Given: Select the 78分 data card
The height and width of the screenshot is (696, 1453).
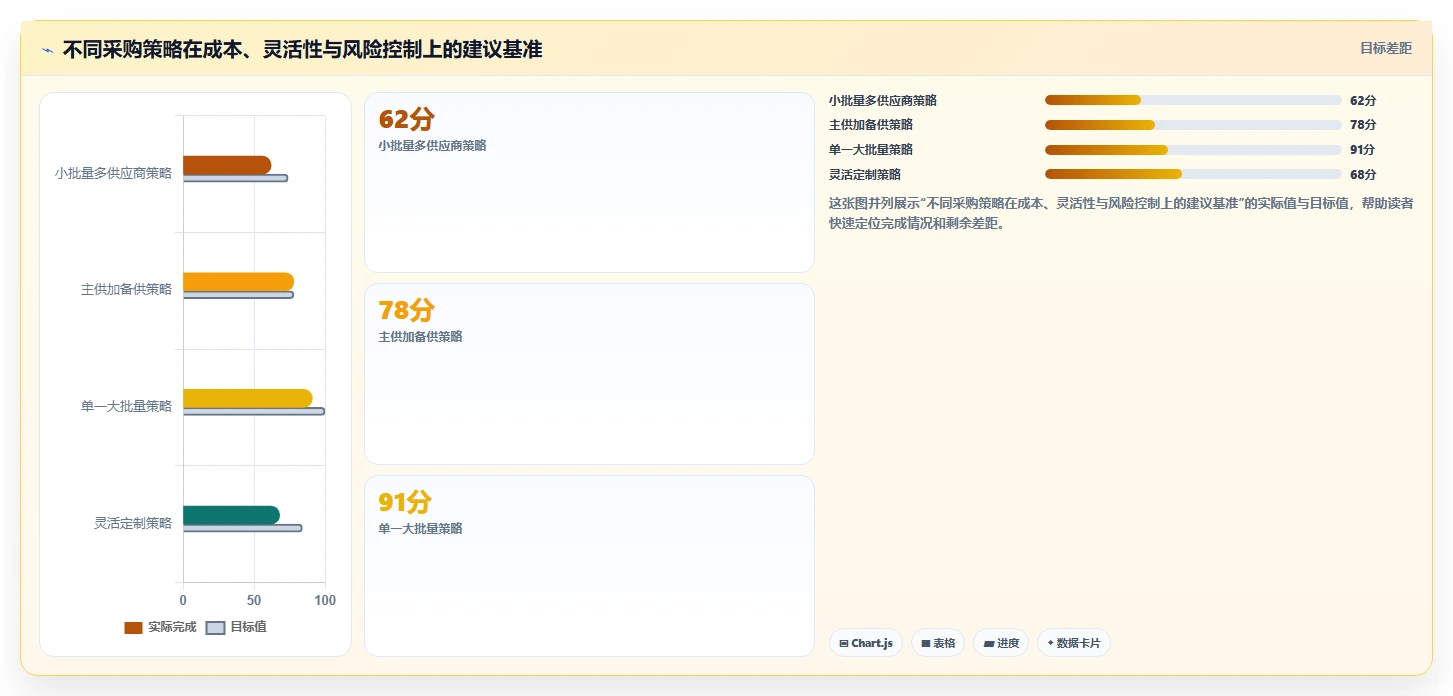Looking at the screenshot, I should [589, 374].
